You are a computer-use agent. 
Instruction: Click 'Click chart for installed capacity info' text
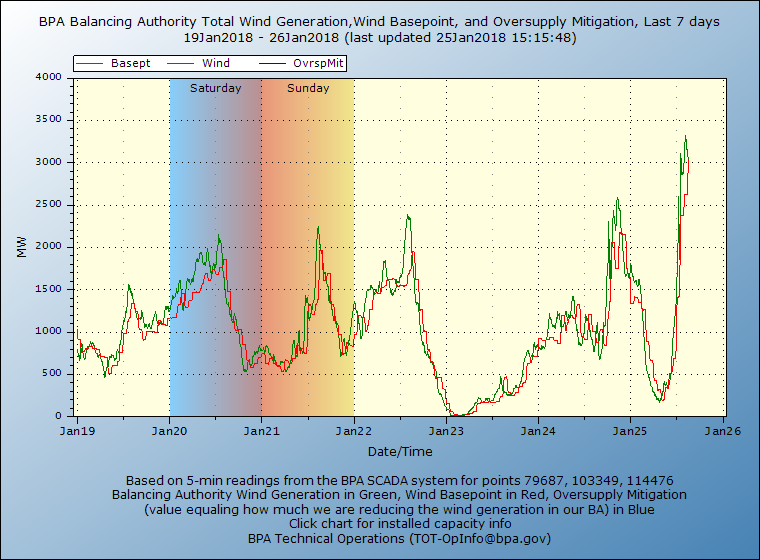point(400,523)
